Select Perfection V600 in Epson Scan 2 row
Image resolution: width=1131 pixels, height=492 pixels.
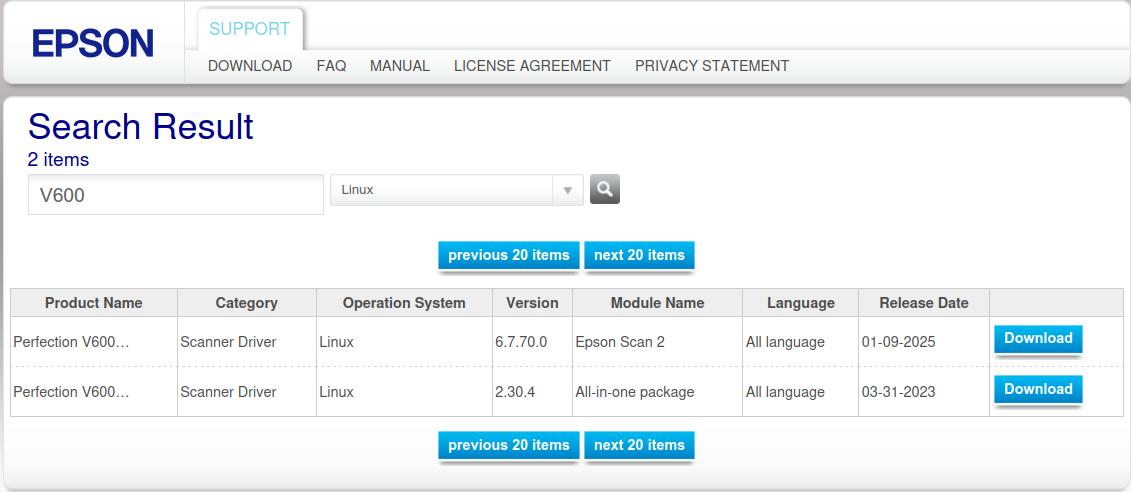[71, 342]
